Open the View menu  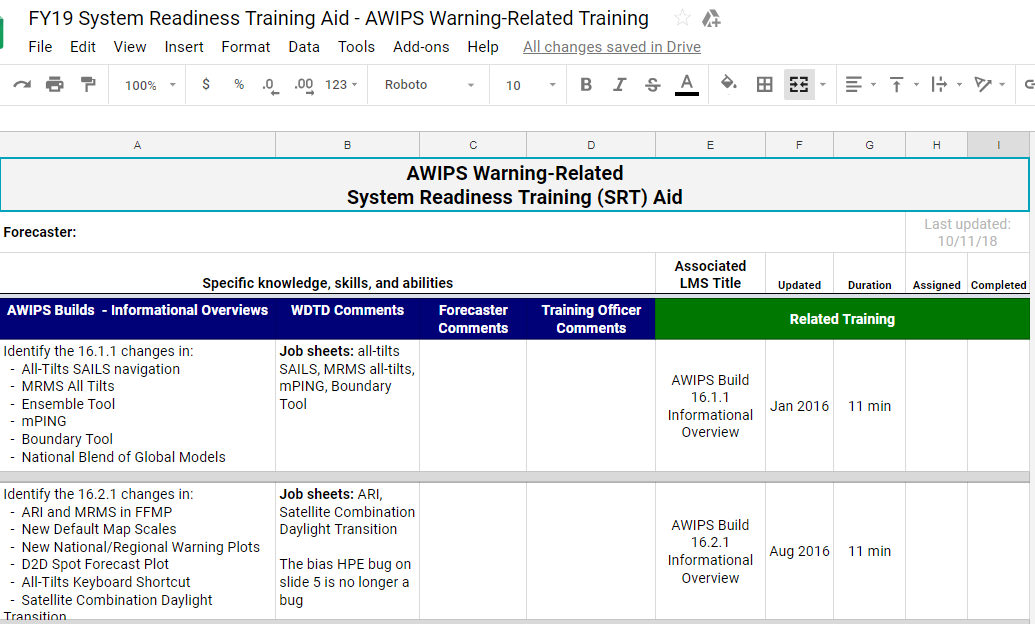pyautogui.click(x=129, y=47)
